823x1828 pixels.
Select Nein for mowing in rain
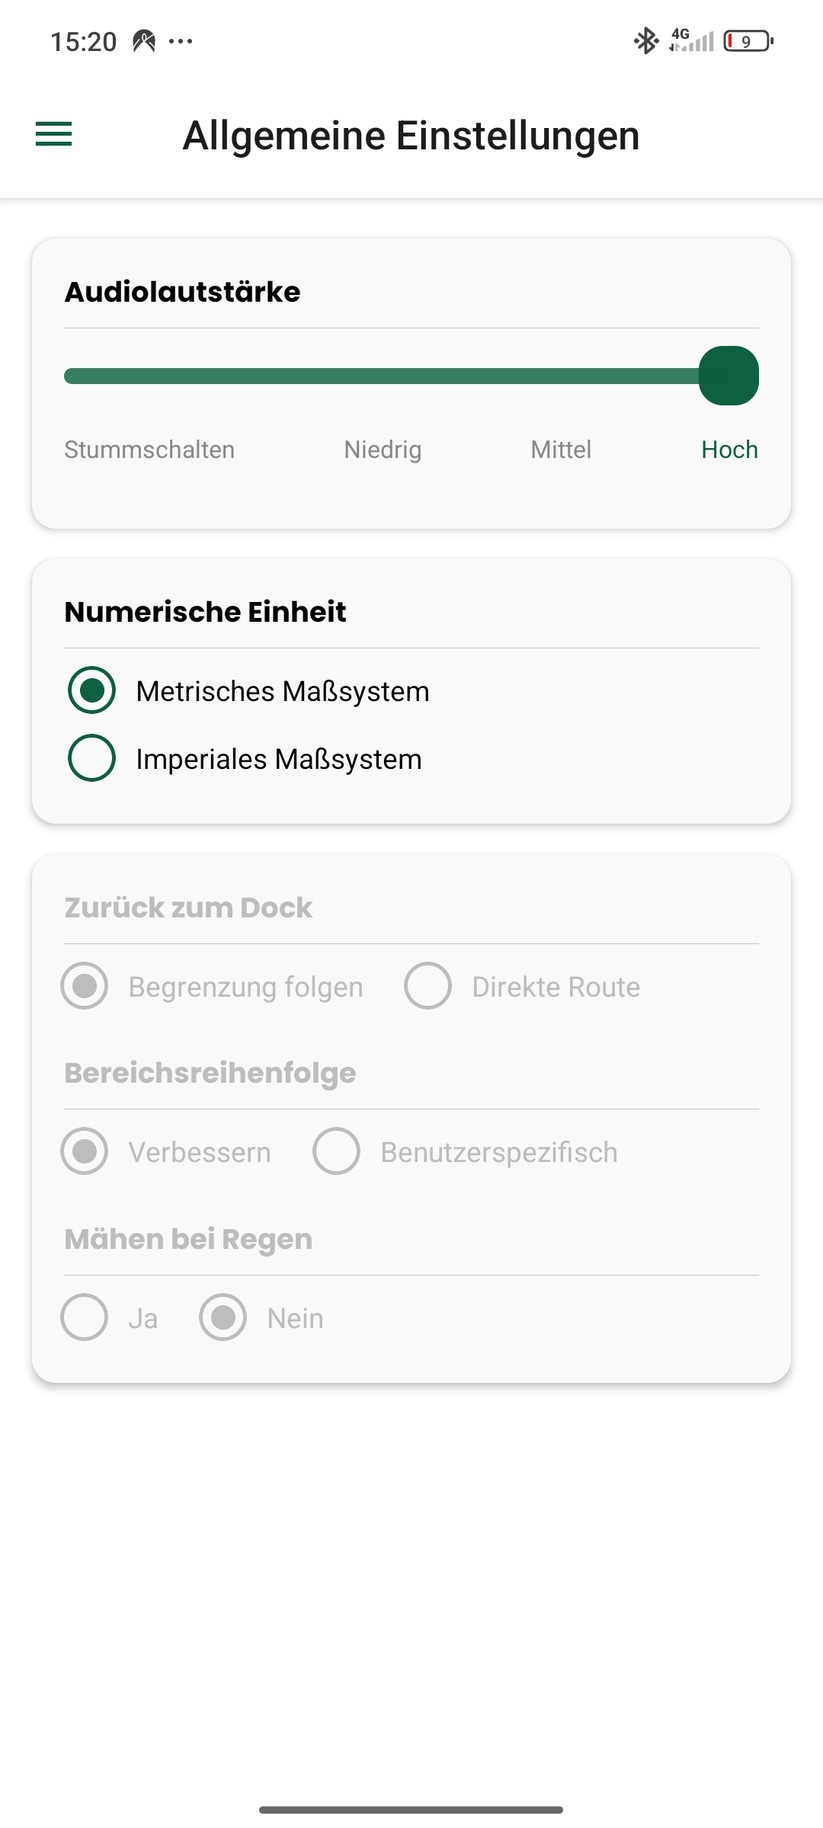(x=223, y=1317)
